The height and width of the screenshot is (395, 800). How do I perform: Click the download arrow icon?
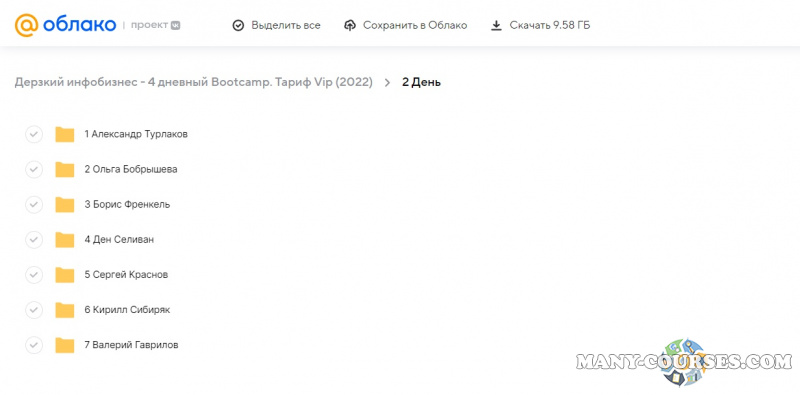click(496, 26)
